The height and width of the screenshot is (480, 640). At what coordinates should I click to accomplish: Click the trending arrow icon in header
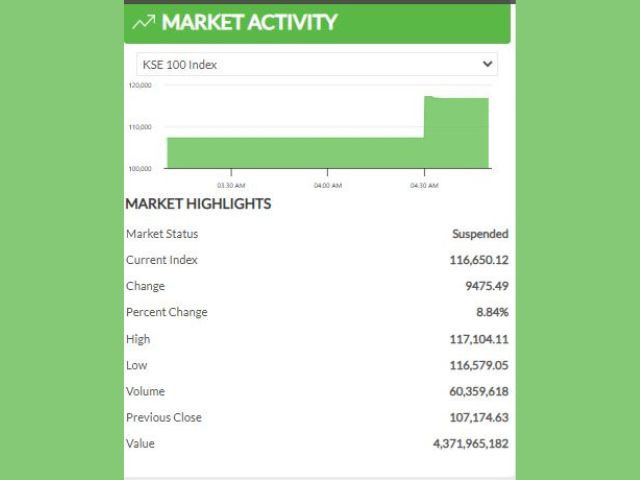[144, 22]
